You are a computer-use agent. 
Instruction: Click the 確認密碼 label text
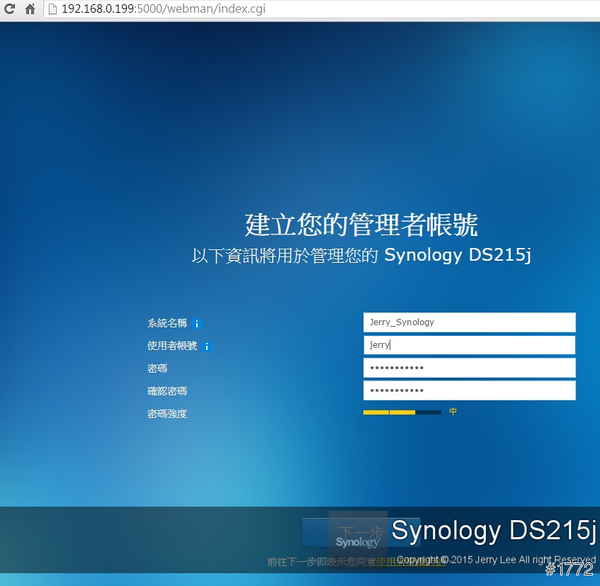pyautogui.click(x=166, y=391)
